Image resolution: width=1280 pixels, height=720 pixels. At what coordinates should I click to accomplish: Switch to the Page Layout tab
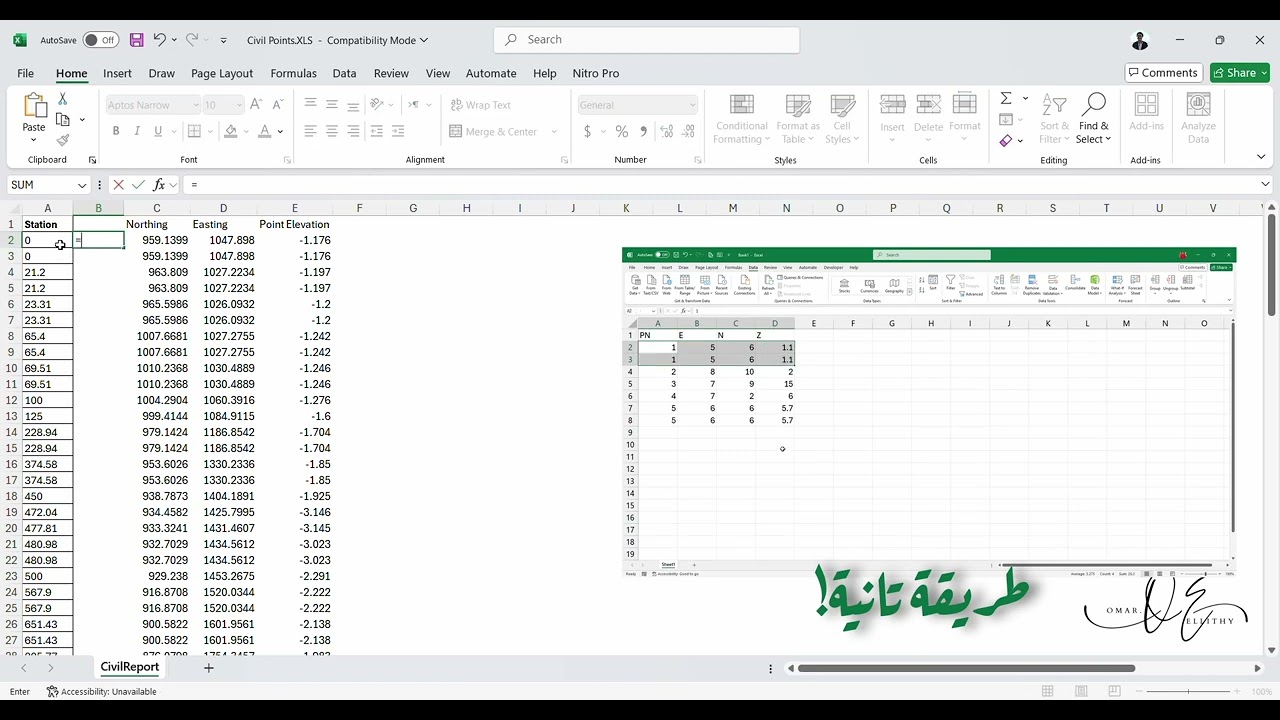pos(222,73)
